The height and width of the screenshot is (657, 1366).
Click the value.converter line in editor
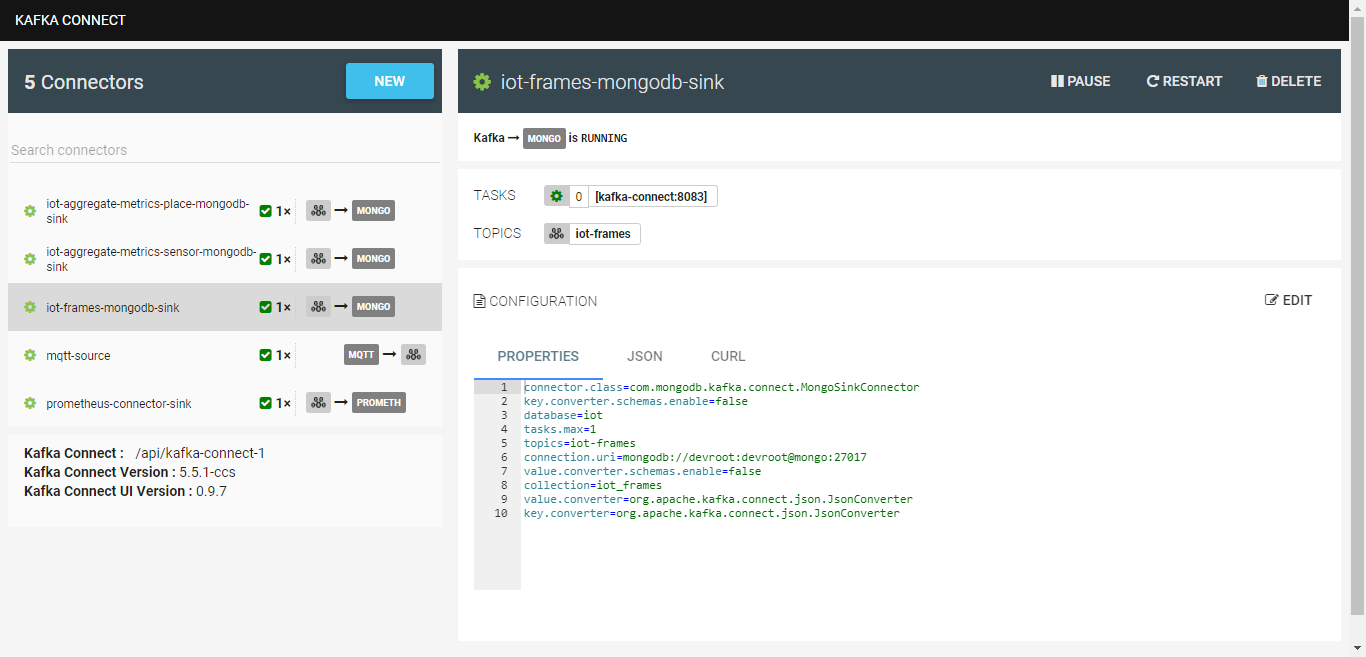pyautogui.click(x=718, y=499)
